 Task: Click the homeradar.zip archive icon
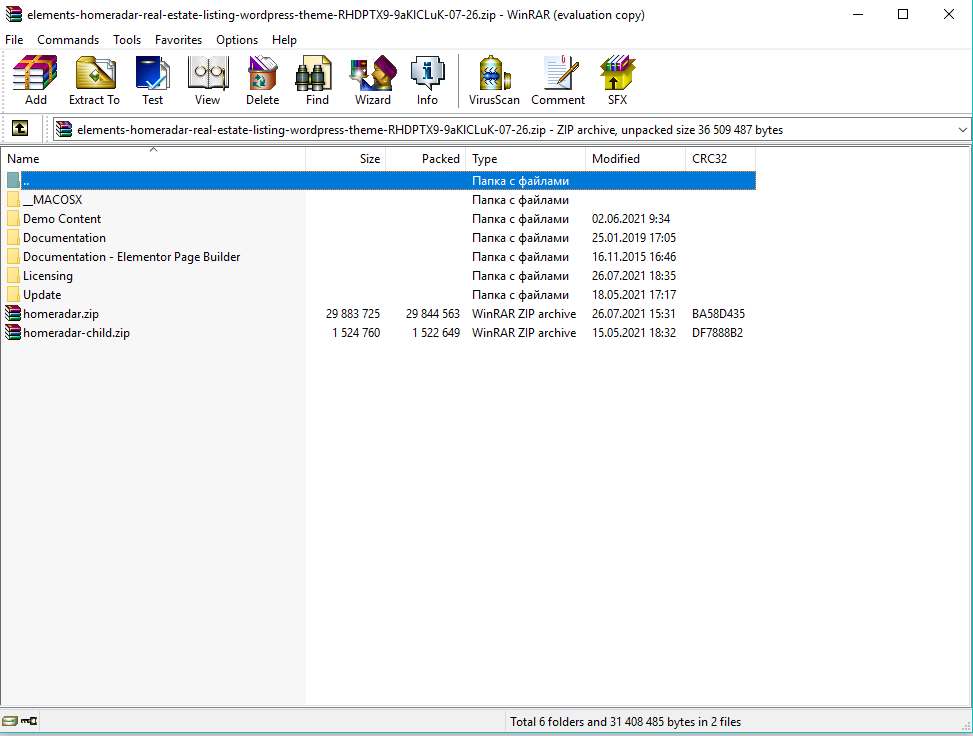click(13, 313)
